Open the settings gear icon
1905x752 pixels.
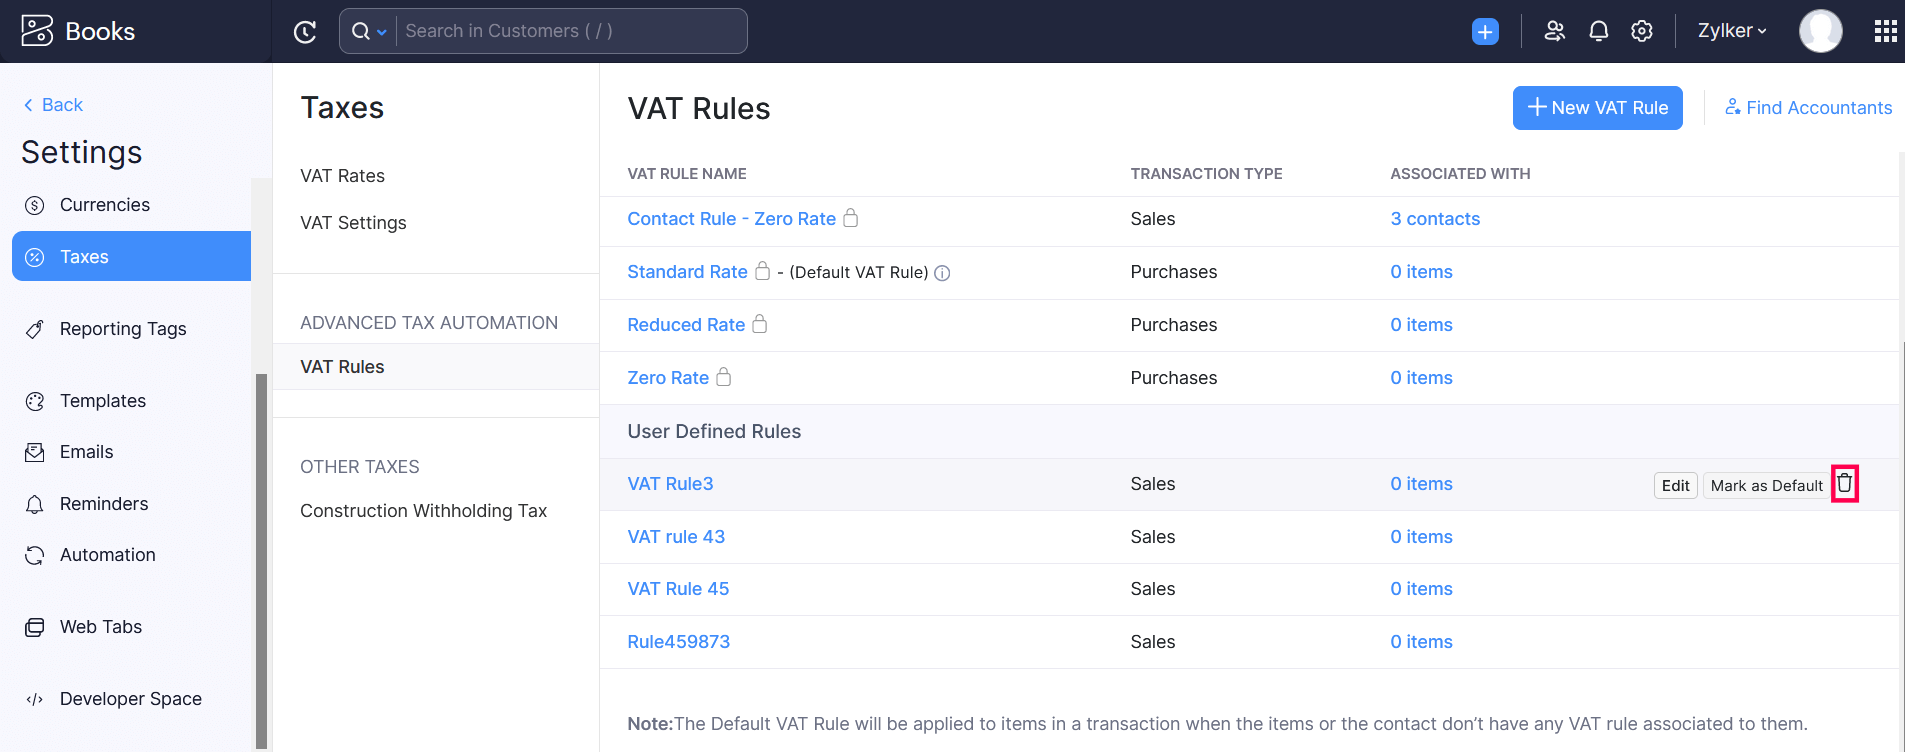tap(1641, 31)
